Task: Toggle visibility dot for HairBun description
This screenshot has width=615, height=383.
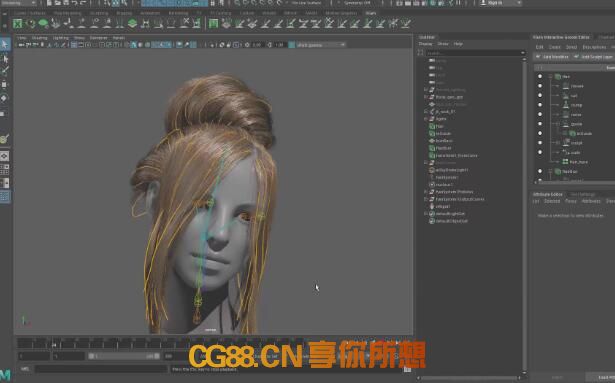Action: tap(540, 171)
